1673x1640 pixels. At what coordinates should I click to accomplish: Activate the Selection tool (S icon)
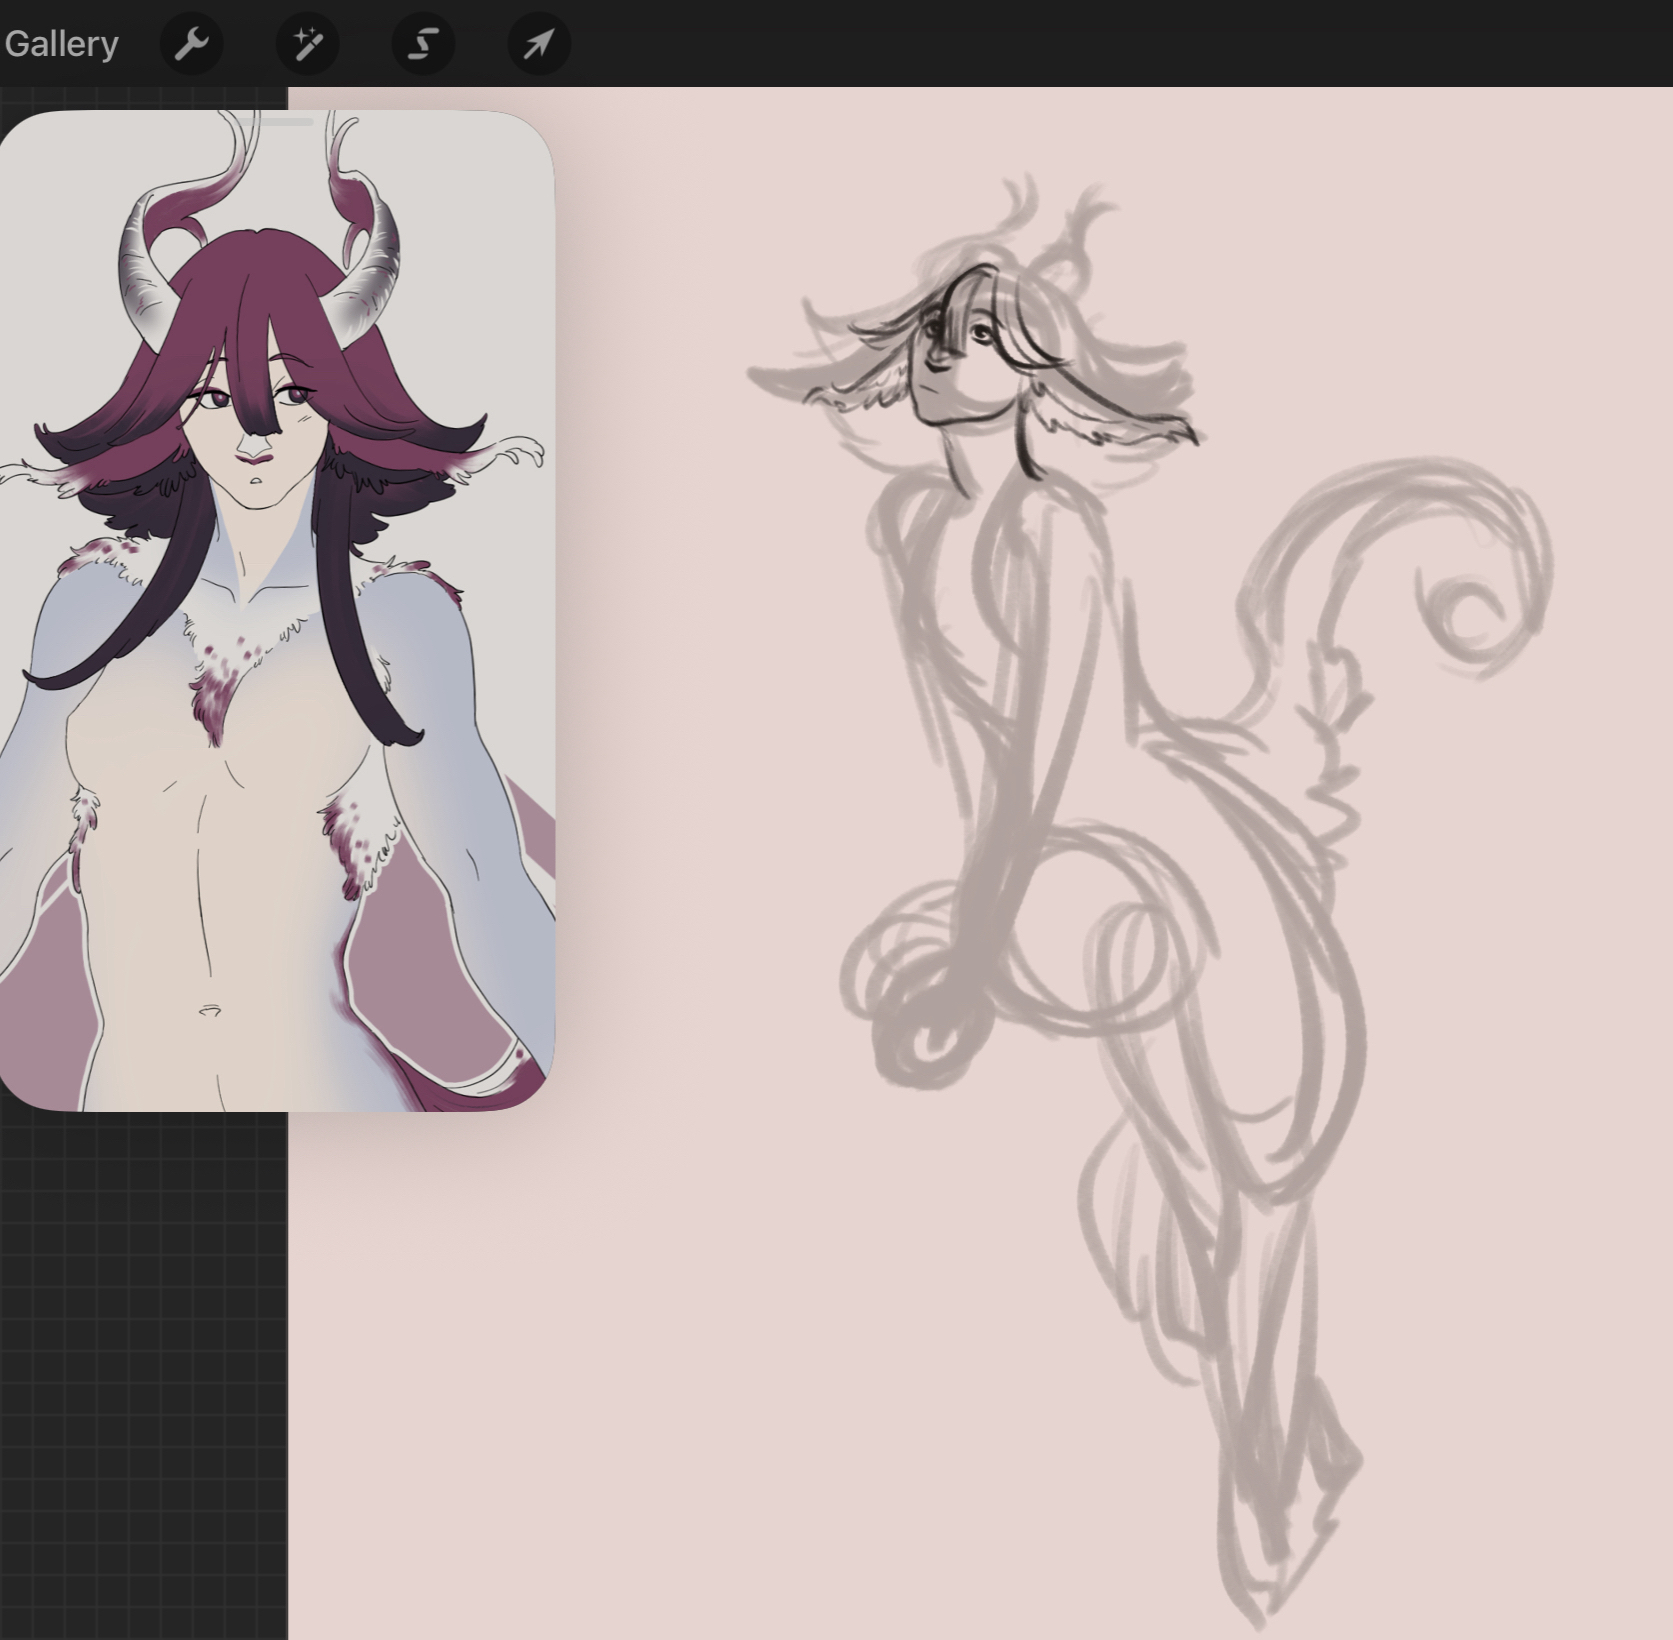point(423,44)
